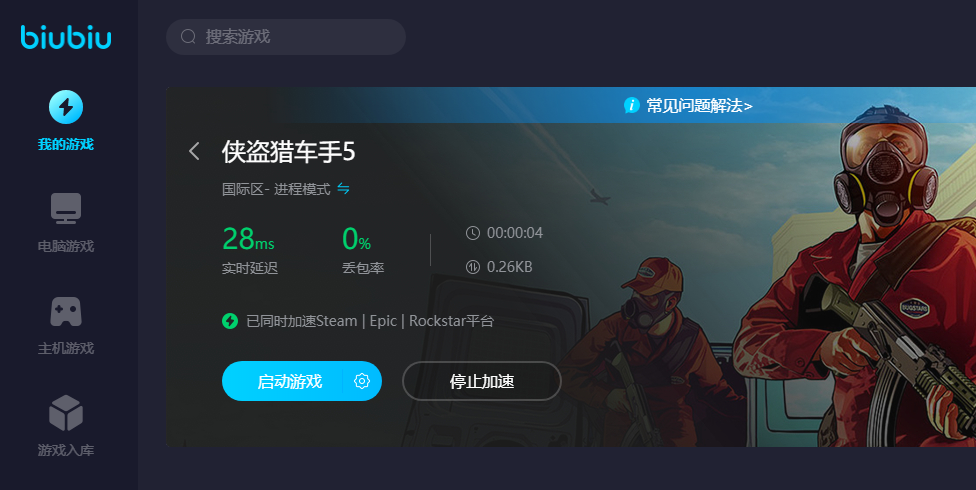
Task: Click 停止加速 to stop acceleration
Action: tap(482, 381)
